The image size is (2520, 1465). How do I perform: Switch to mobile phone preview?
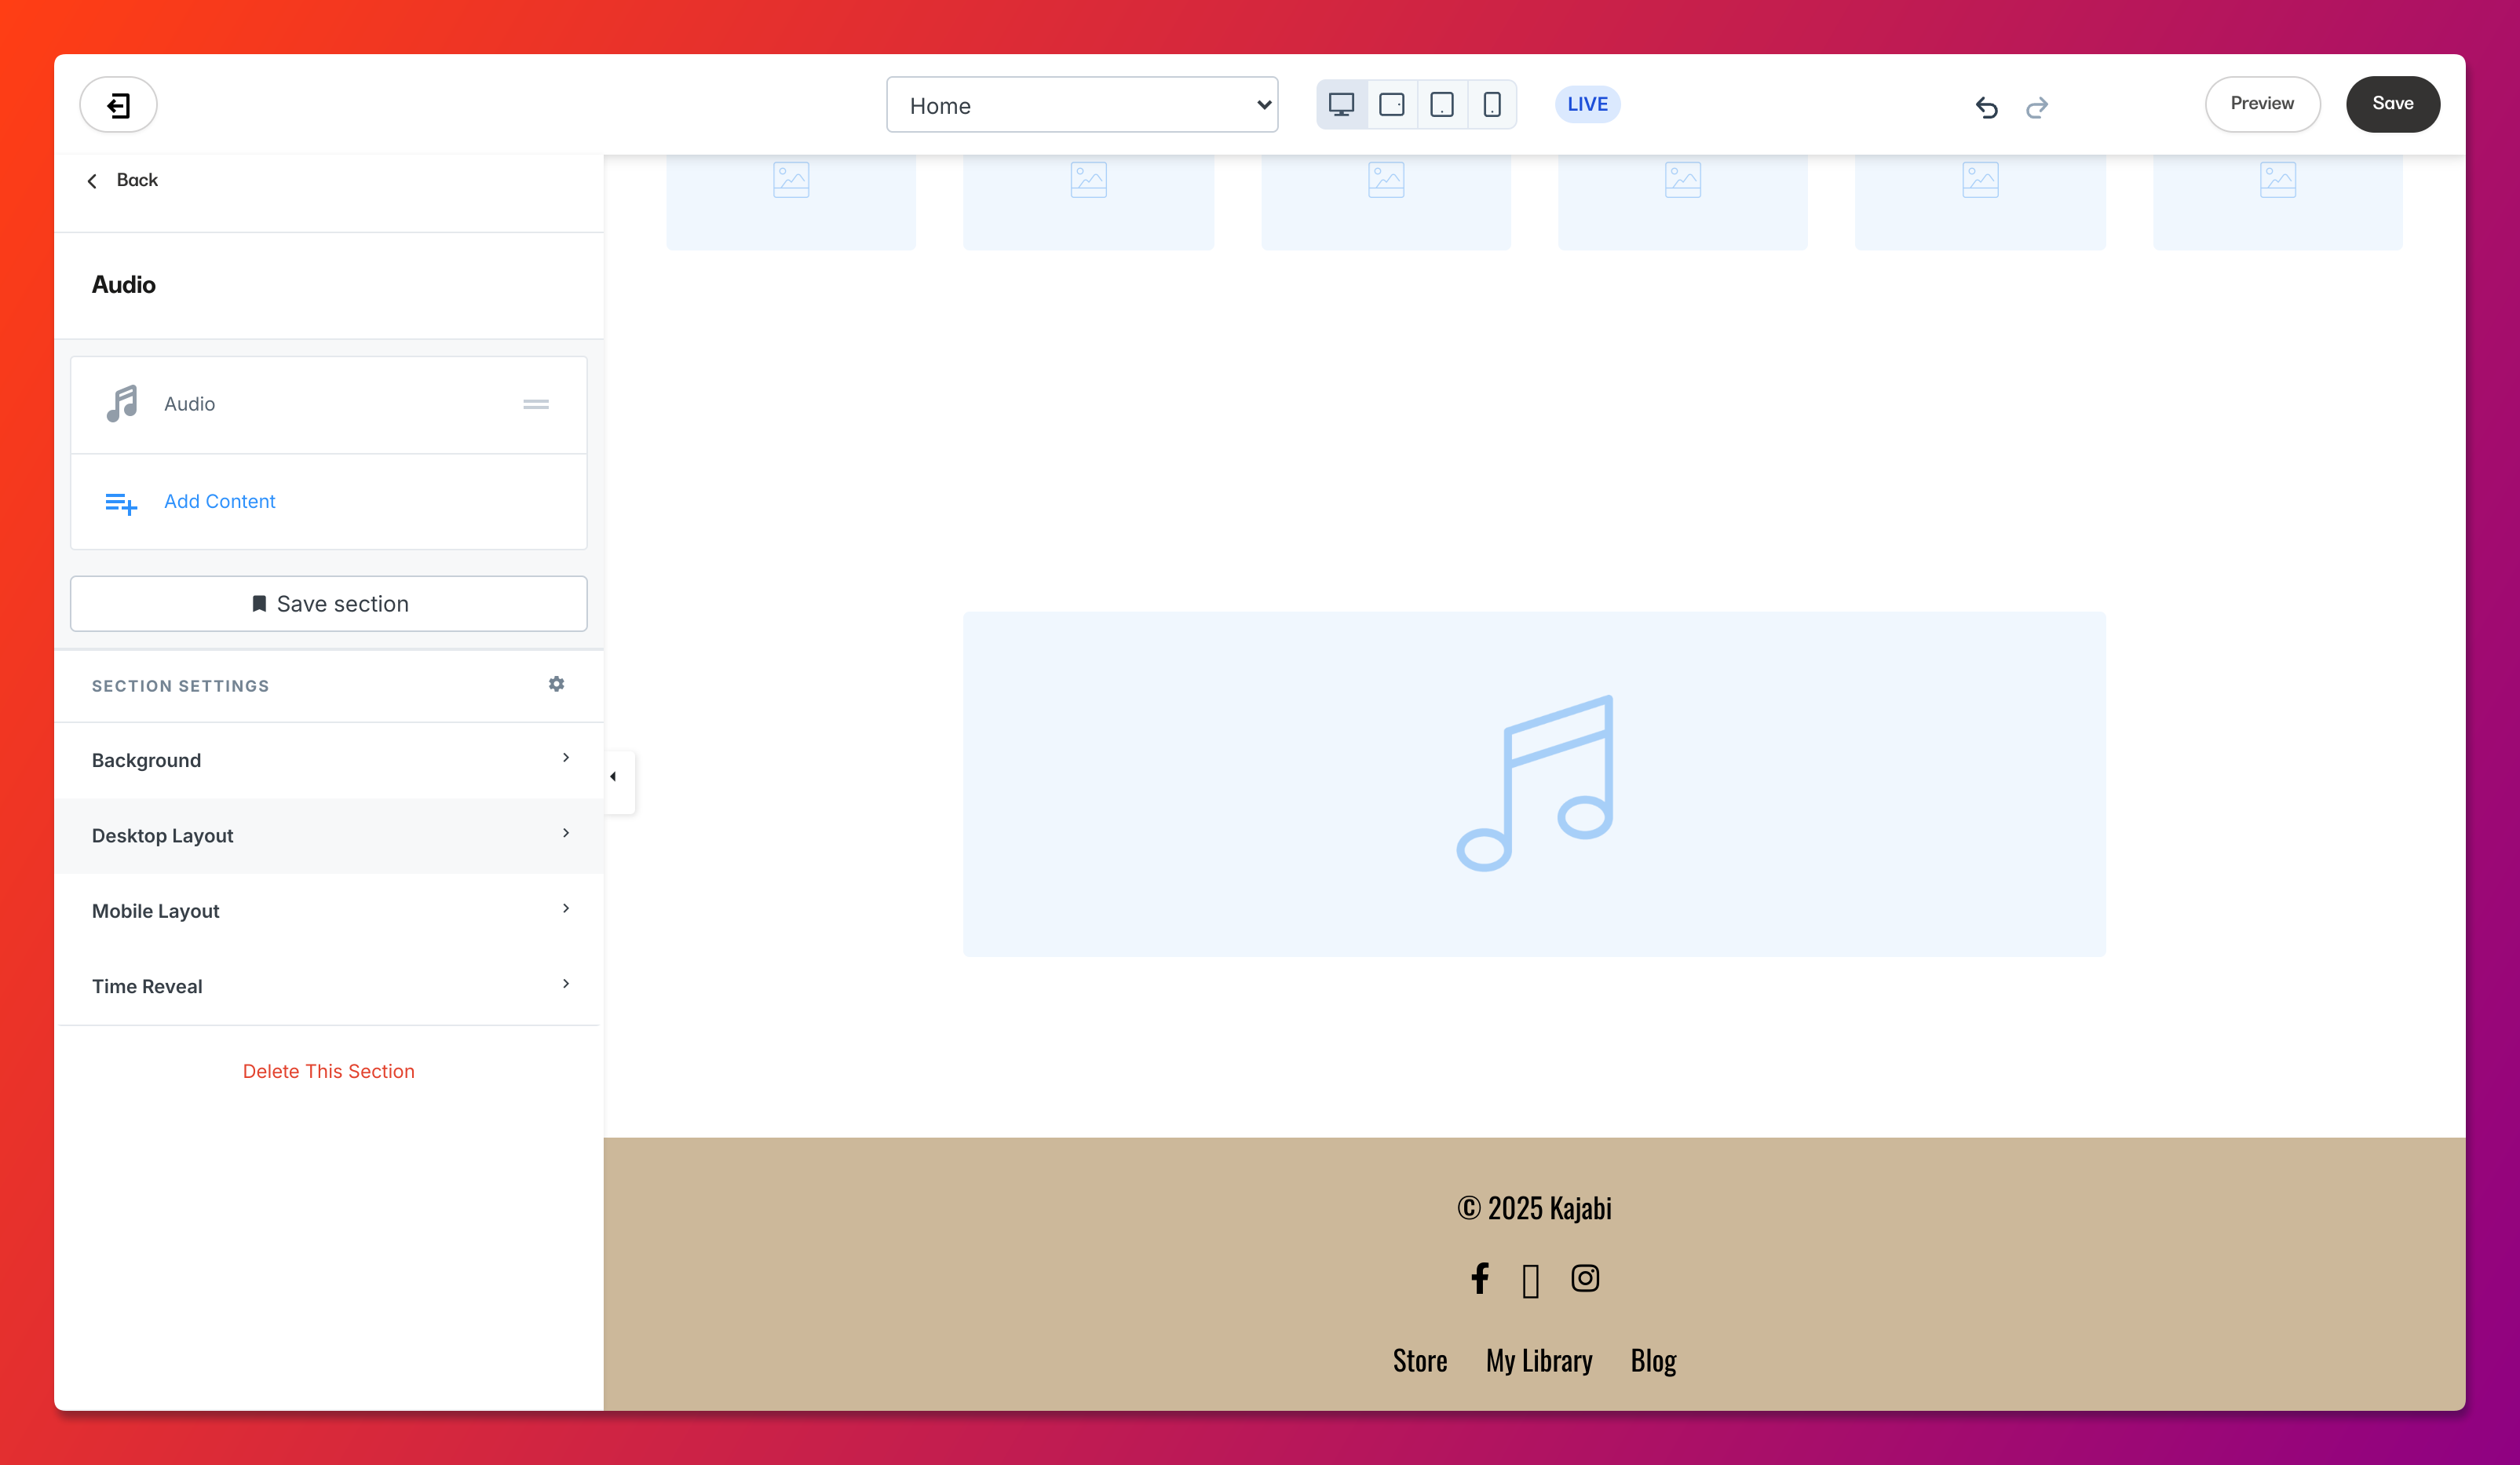coord(1491,104)
